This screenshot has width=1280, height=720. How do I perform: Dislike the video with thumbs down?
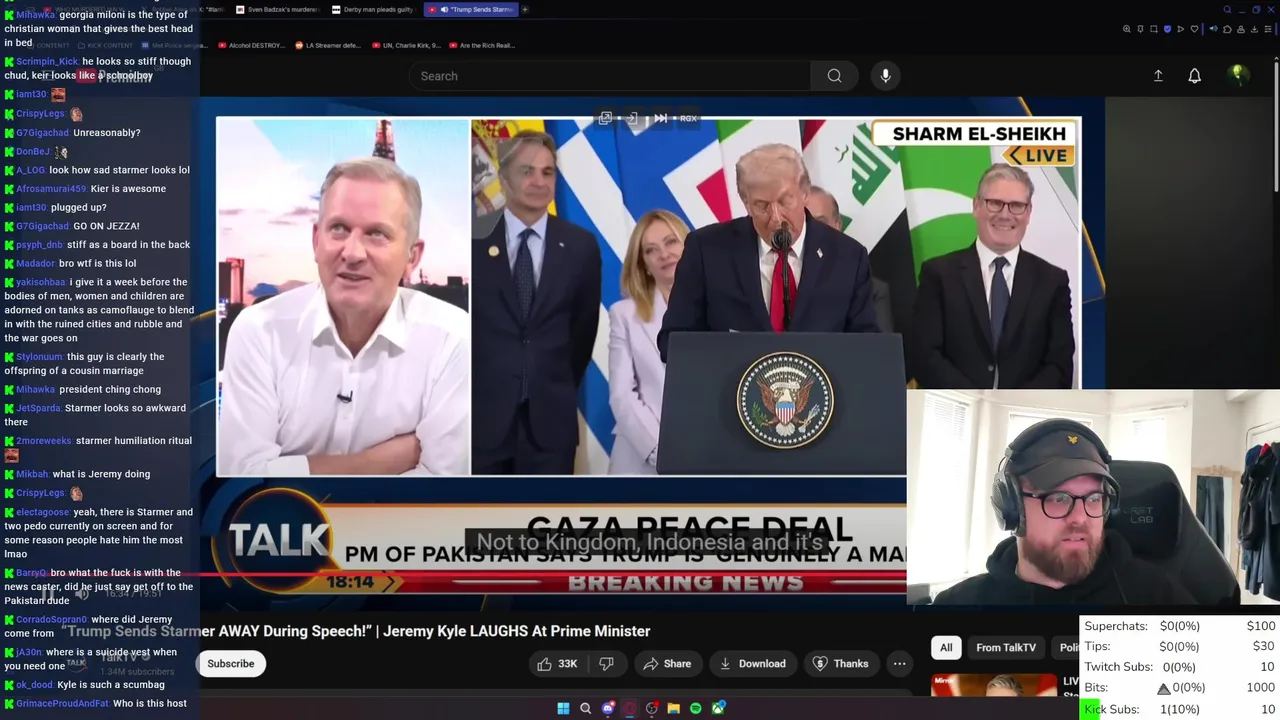(x=606, y=664)
